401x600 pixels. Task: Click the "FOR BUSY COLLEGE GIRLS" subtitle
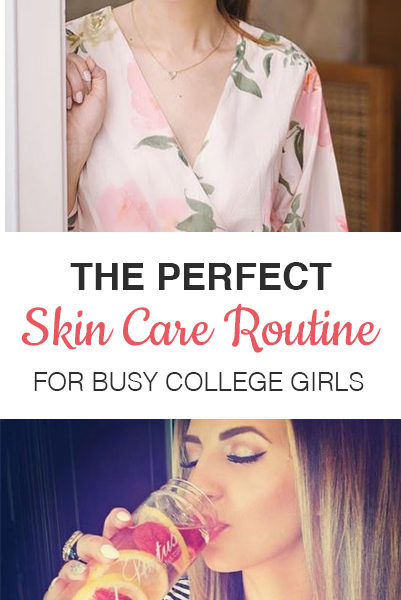point(199,381)
